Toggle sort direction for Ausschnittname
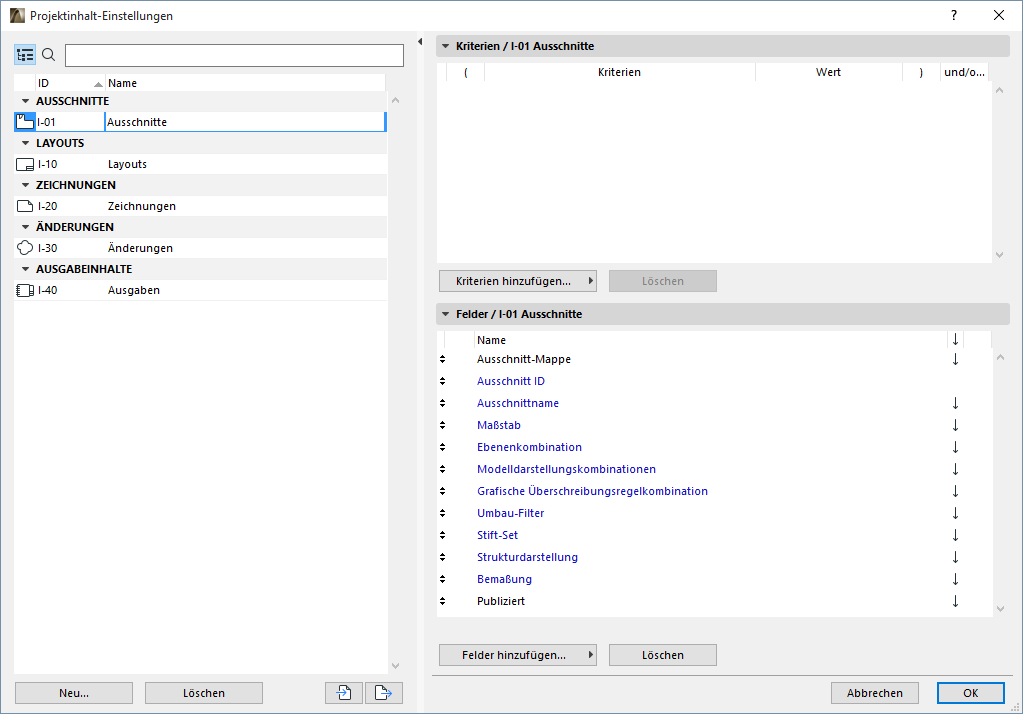The image size is (1023, 714). point(955,403)
